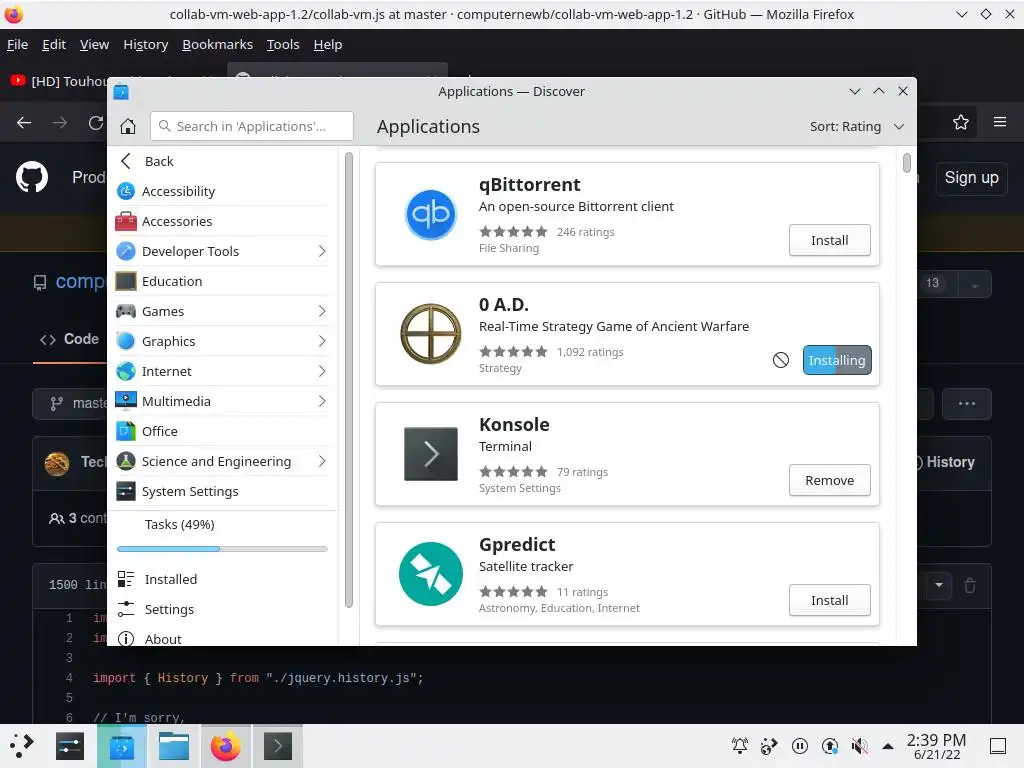Open the Accessibility category
Viewport: 1024px width, 768px height.
[222, 191]
